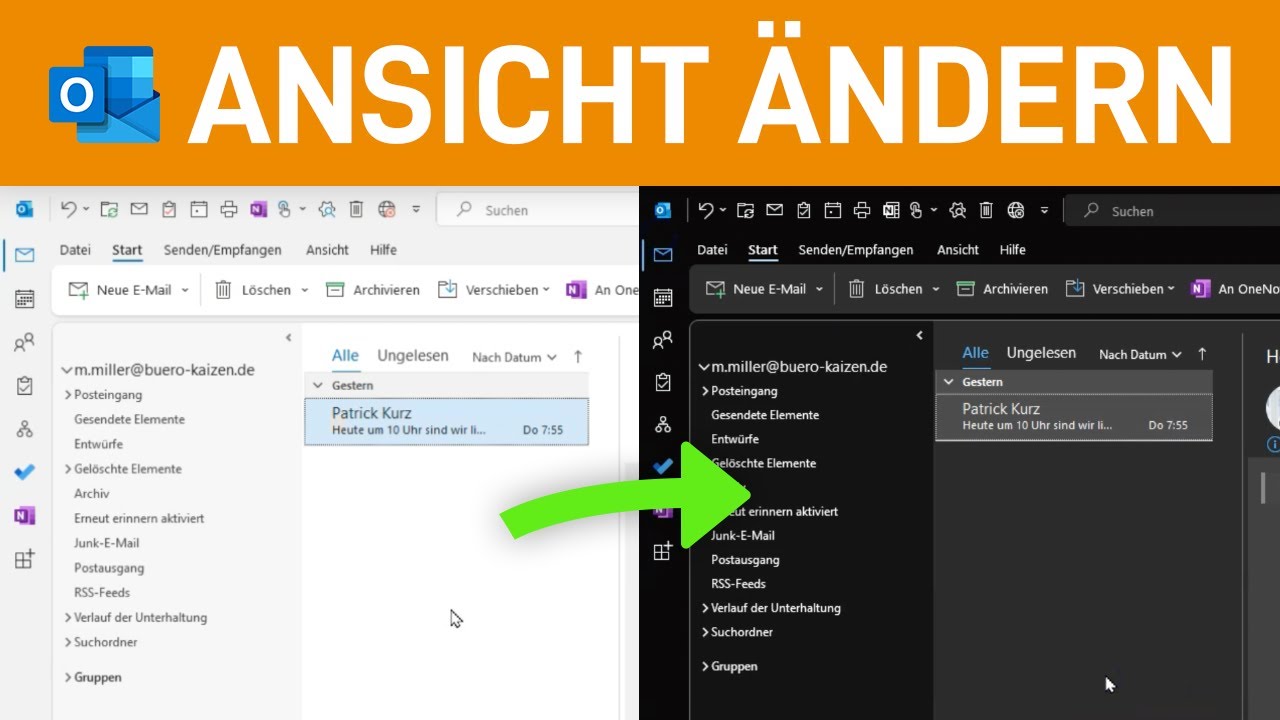The height and width of the screenshot is (720, 1280).
Task: Click trash icon in light quick-access bar
Action: coord(356,210)
